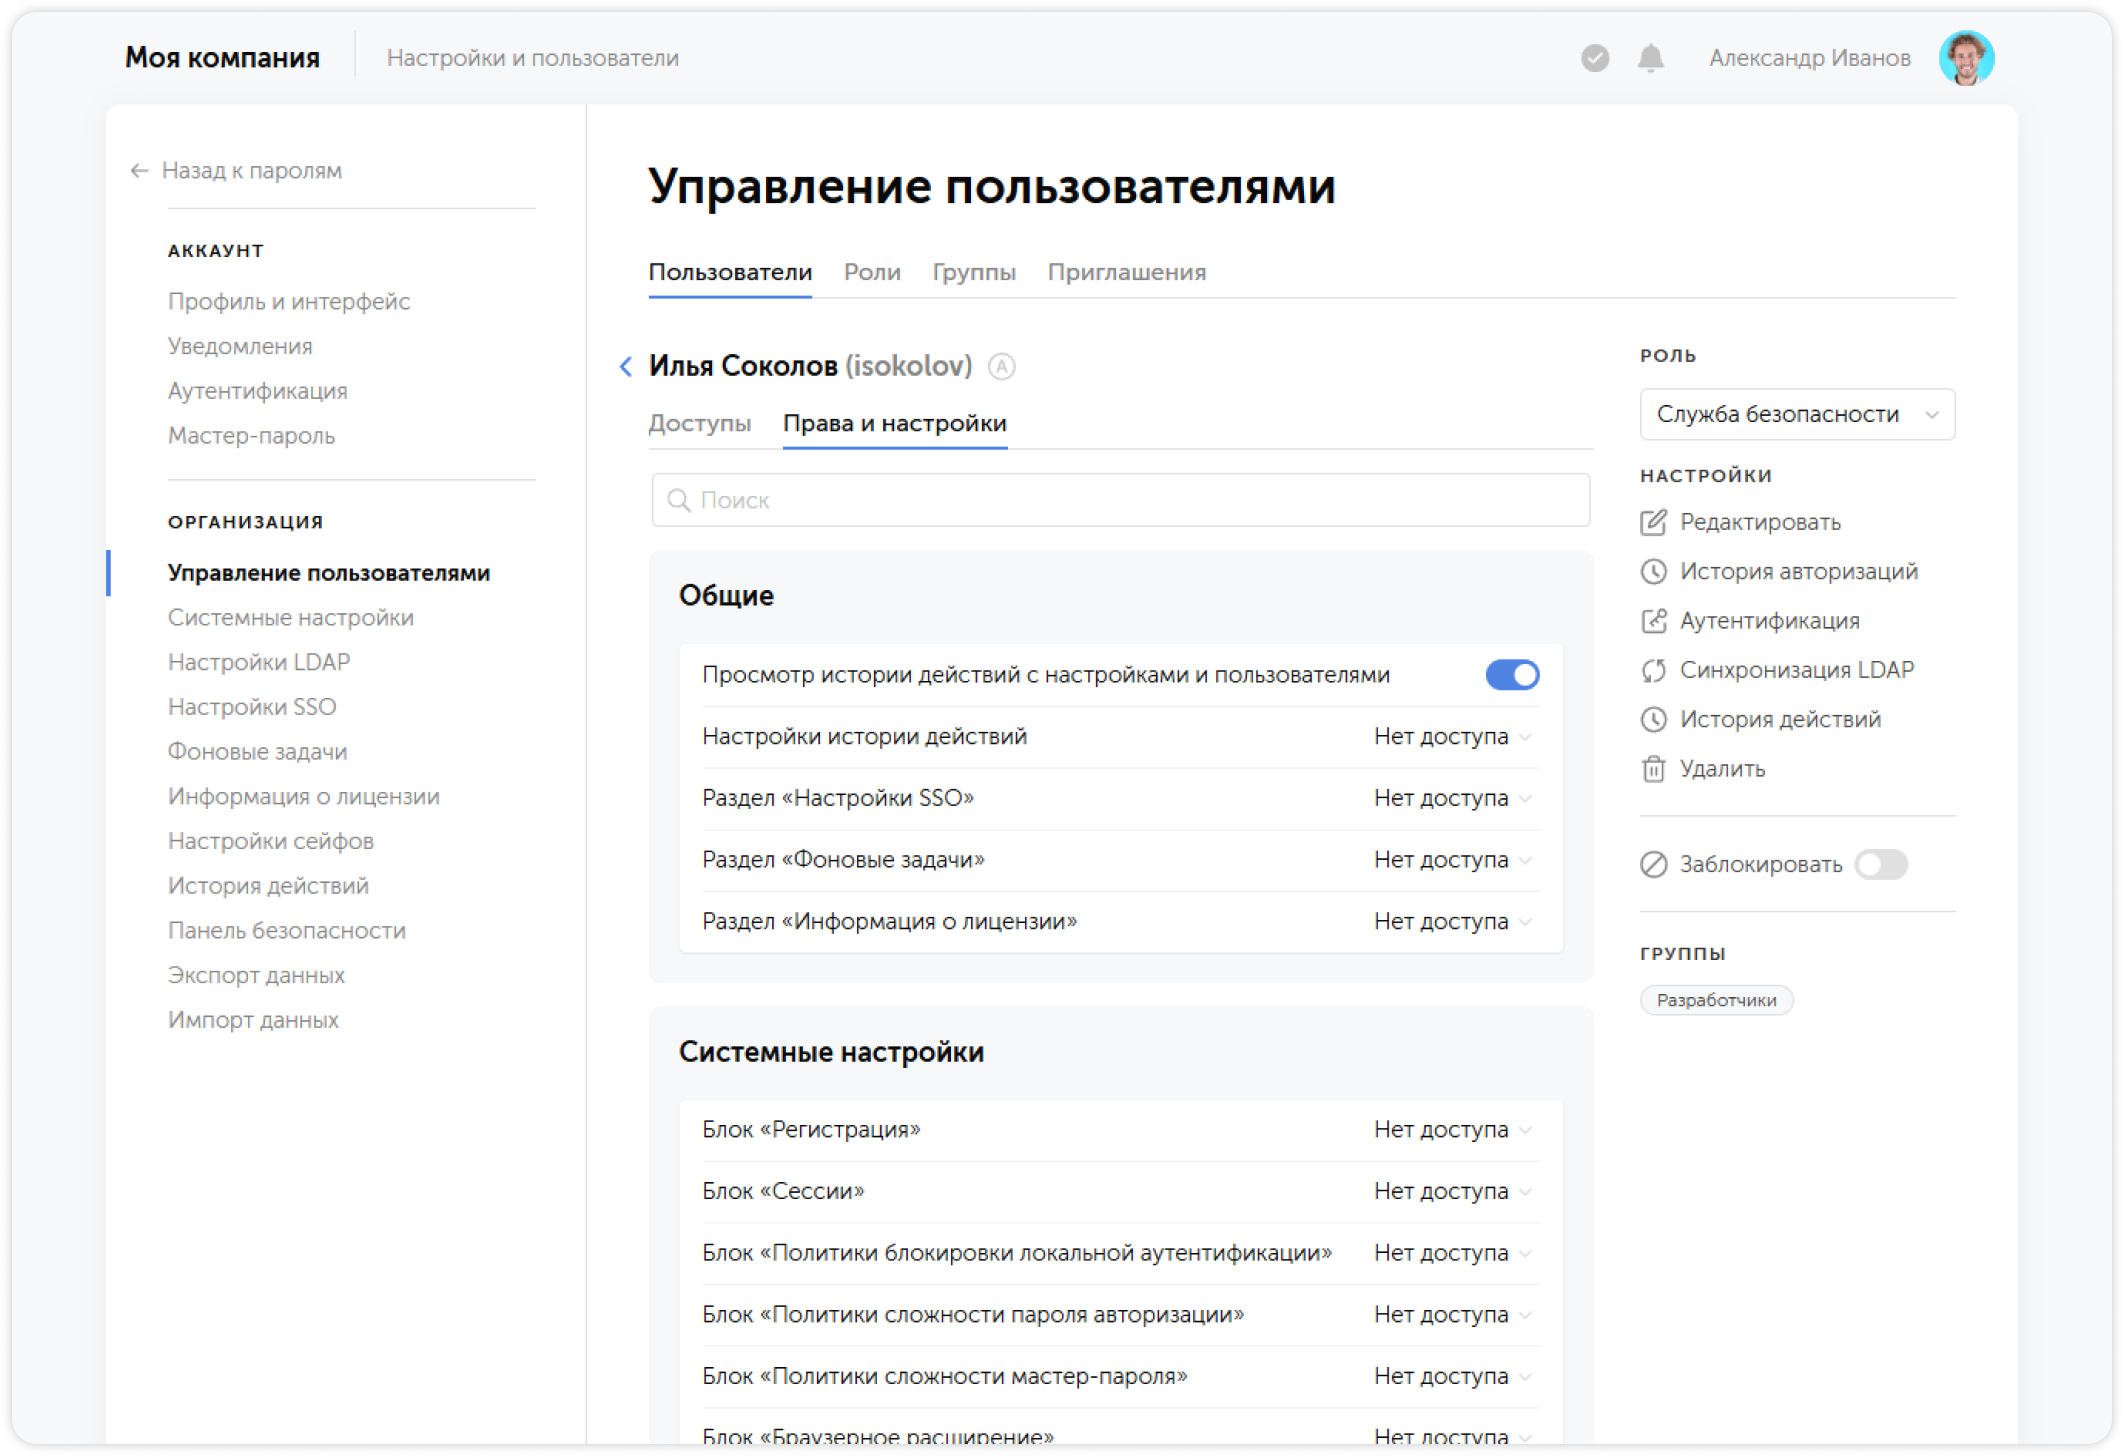Click Александр Иванов's avatar picture
The height and width of the screenshot is (1456, 2124).
click(1966, 57)
